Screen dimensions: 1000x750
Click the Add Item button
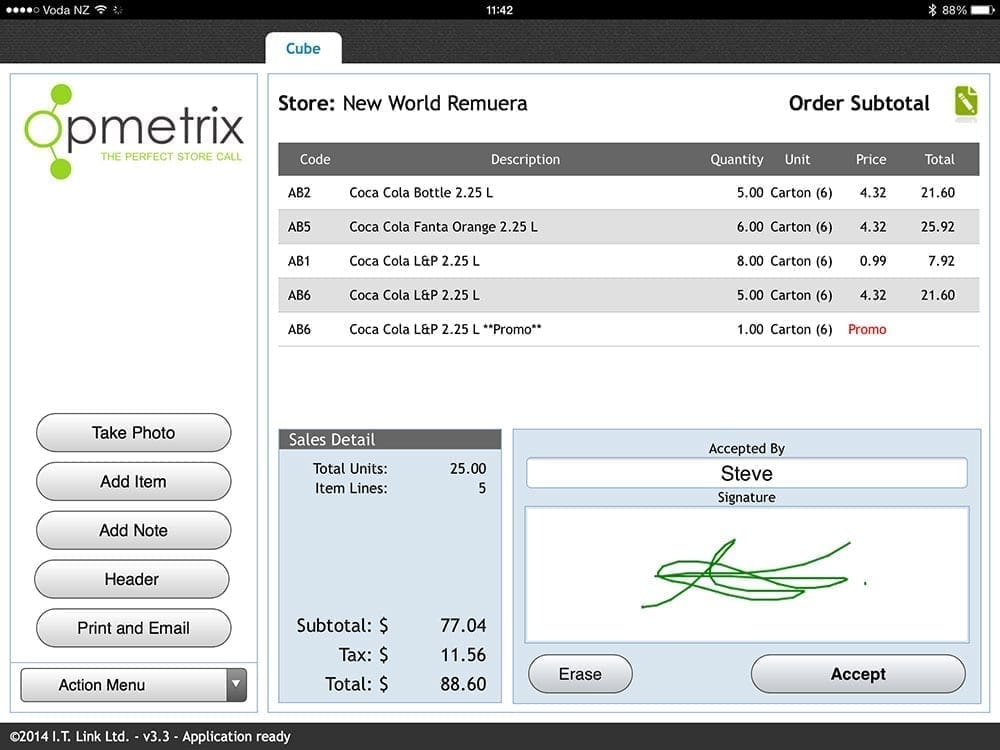tap(133, 482)
